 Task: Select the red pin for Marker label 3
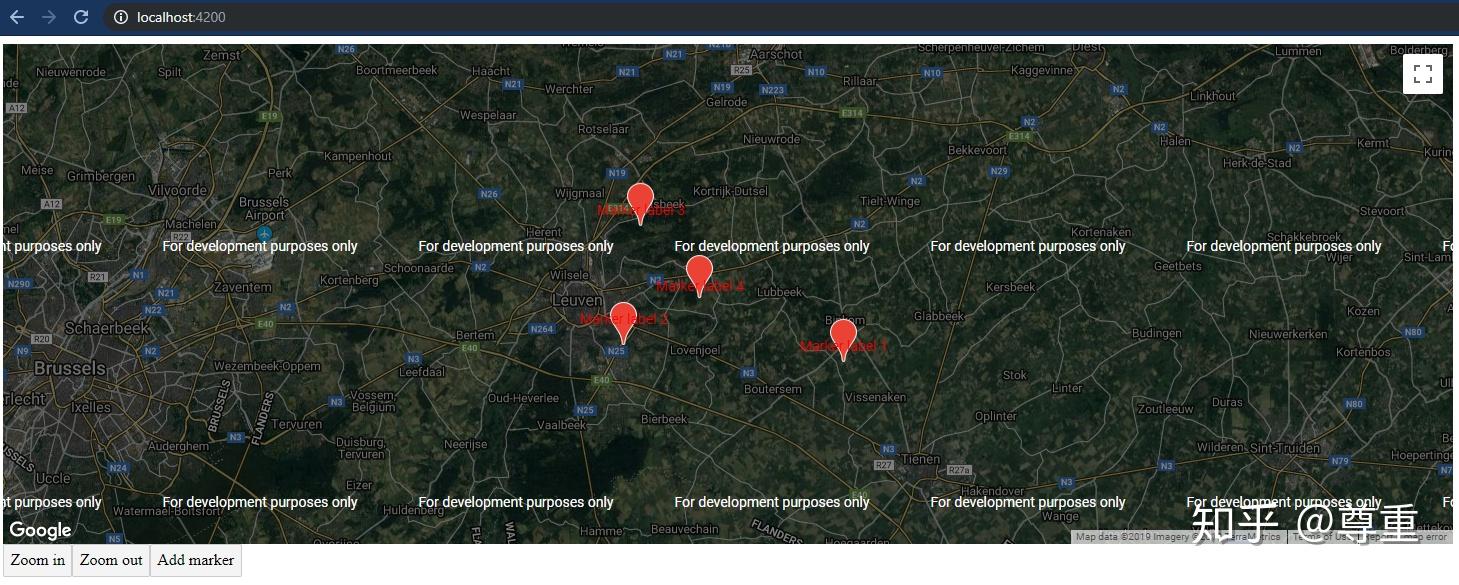pyautogui.click(x=640, y=203)
